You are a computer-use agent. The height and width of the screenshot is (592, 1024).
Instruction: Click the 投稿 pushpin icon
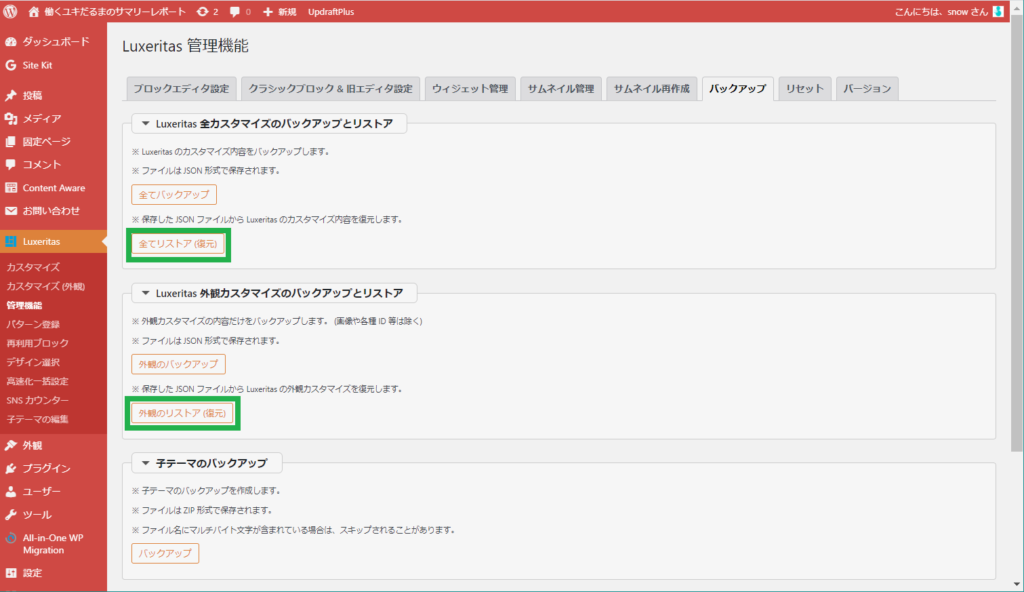[x=10, y=95]
